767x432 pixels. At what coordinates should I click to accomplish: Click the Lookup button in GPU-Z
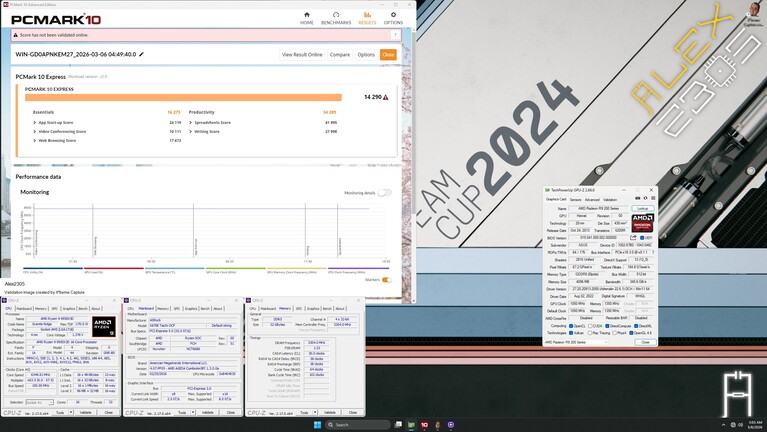click(x=642, y=208)
